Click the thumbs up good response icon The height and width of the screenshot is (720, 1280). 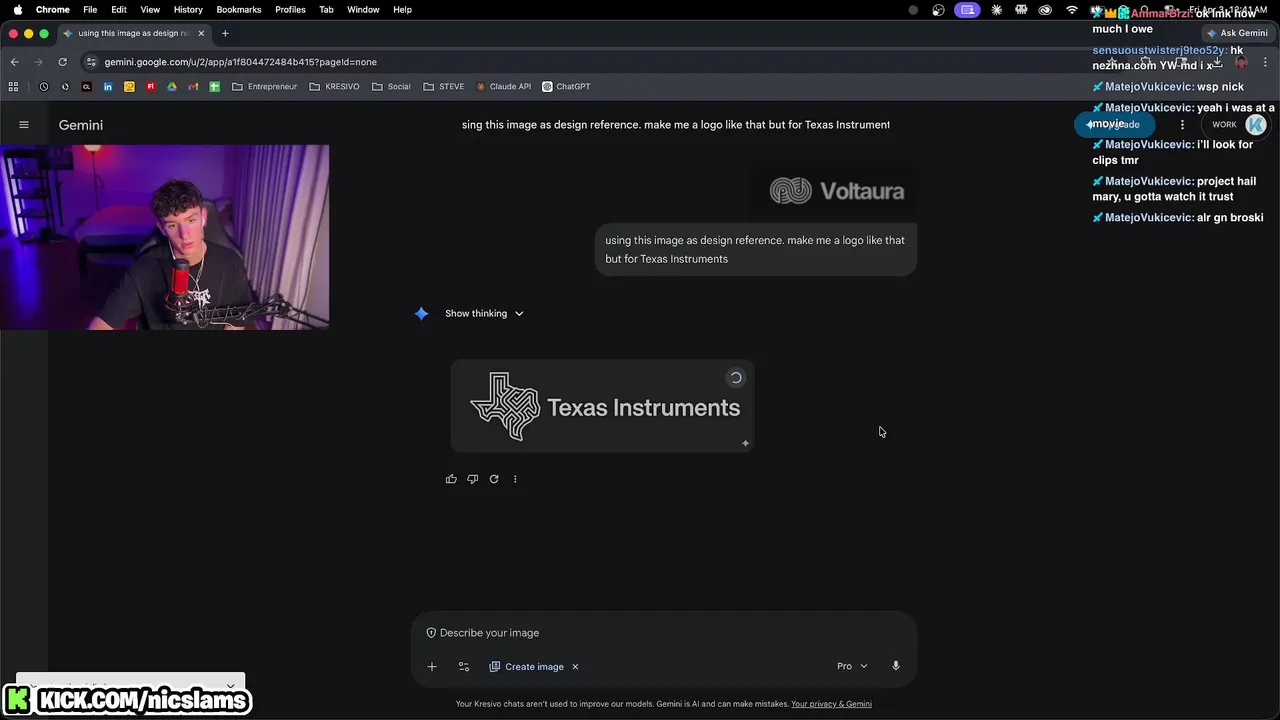pyautogui.click(x=451, y=479)
